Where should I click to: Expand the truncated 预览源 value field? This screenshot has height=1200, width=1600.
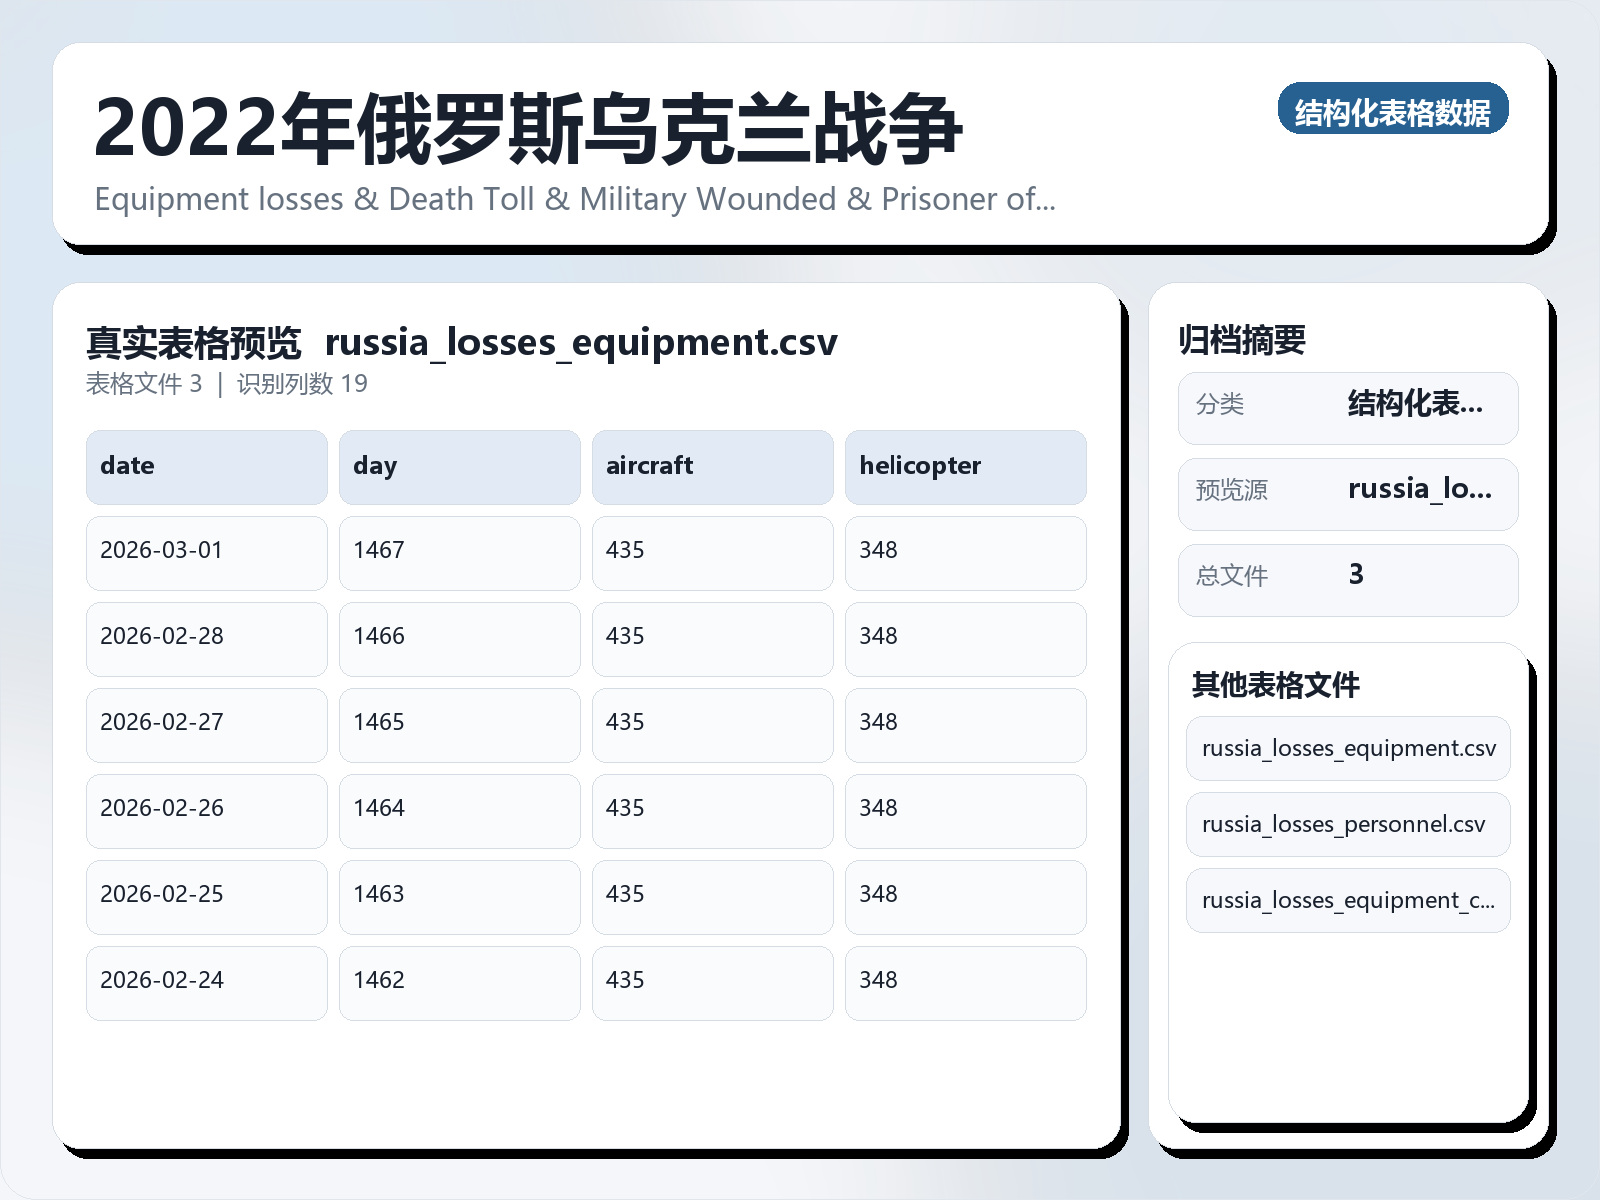pyautogui.click(x=1419, y=489)
